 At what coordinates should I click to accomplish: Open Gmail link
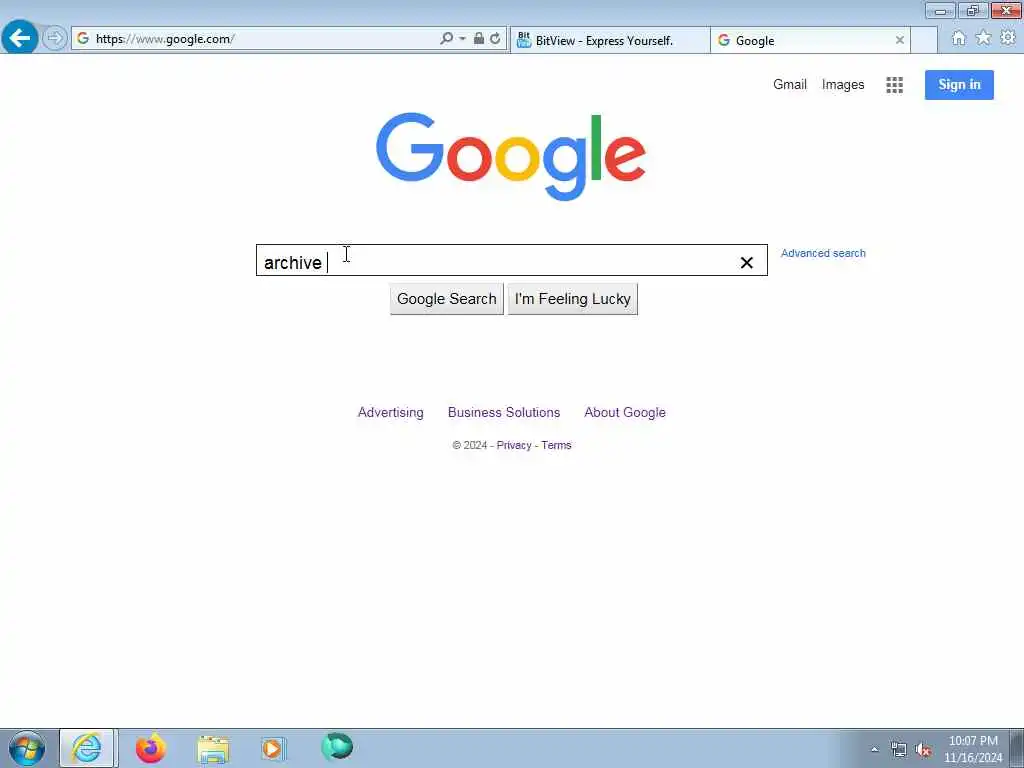[790, 84]
